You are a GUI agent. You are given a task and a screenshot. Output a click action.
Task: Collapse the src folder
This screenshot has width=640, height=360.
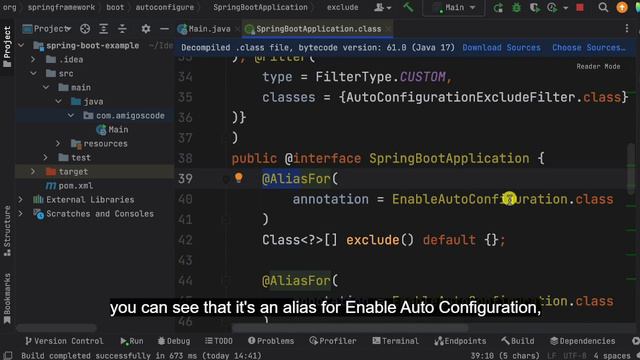(33, 73)
